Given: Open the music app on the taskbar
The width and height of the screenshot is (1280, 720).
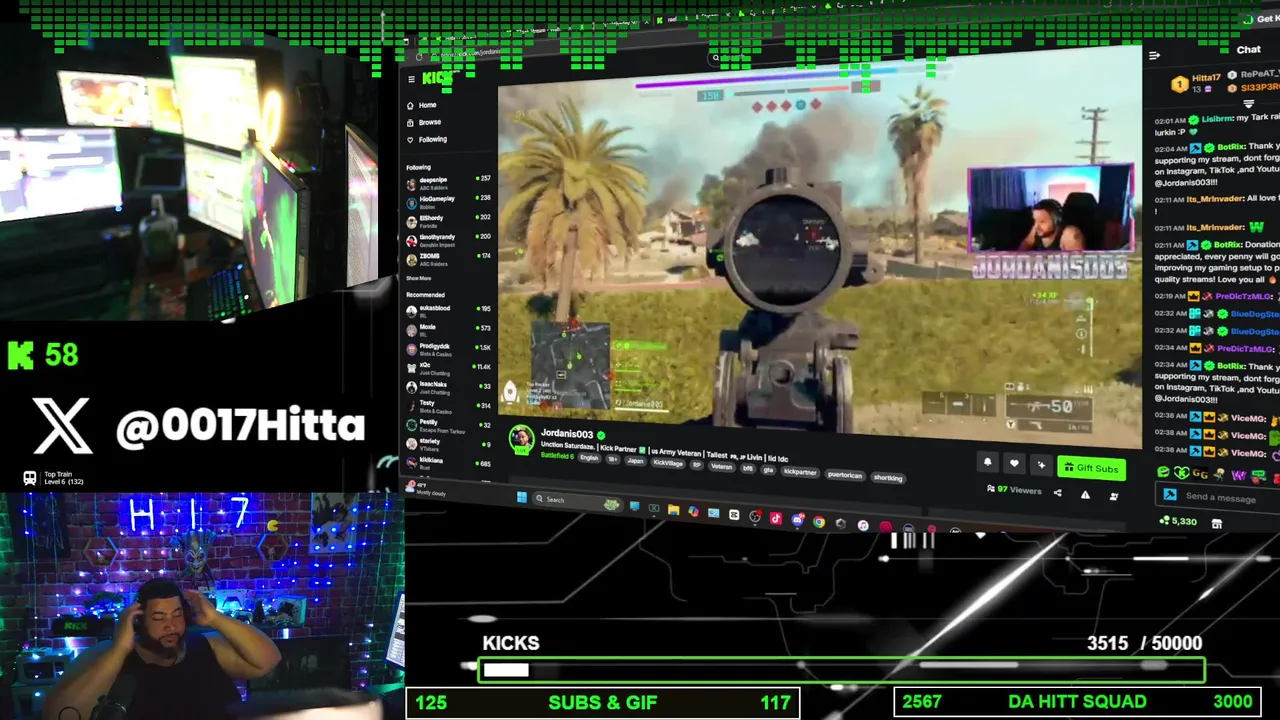Looking at the screenshot, I should tap(863, 525).
